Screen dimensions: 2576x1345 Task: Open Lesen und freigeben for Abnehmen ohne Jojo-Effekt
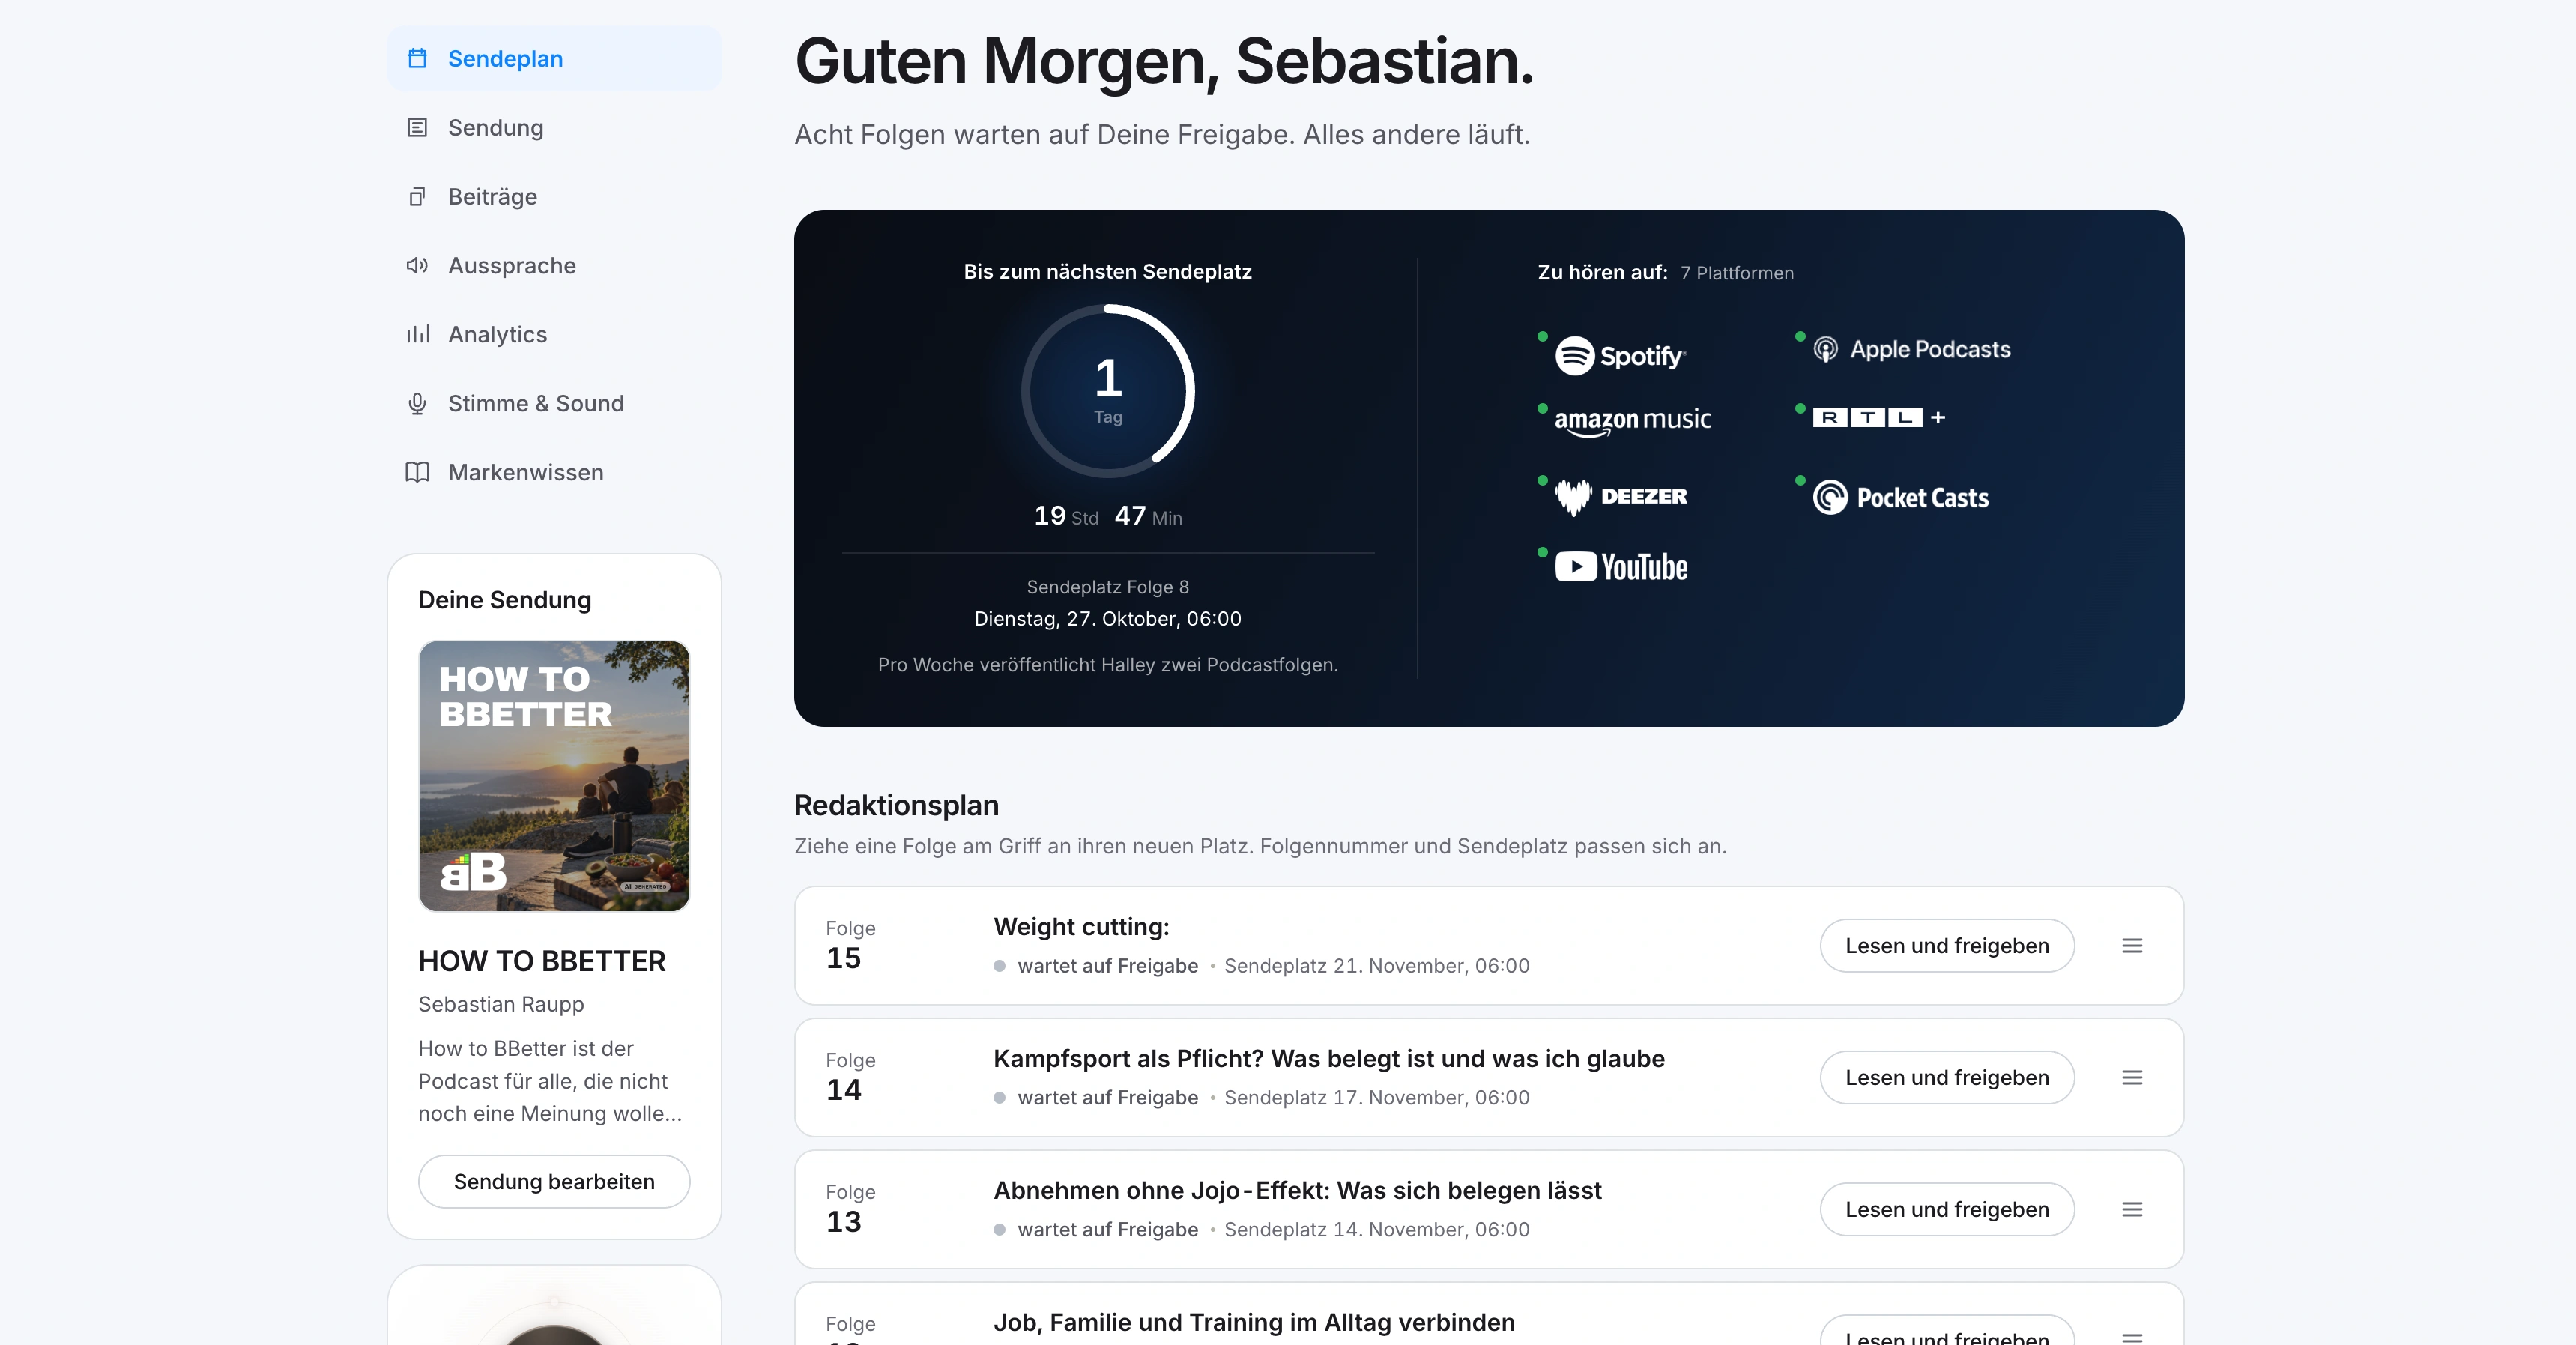(1947, 1210)
